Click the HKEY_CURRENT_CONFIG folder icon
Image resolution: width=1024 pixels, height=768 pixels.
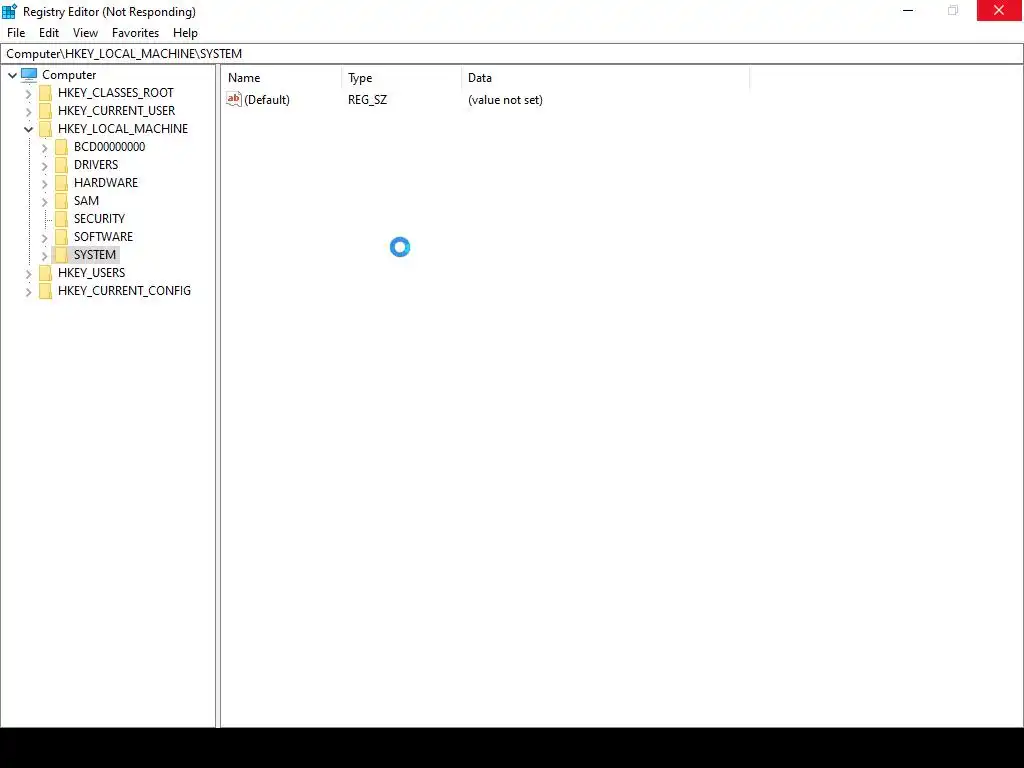pos(45,291)
